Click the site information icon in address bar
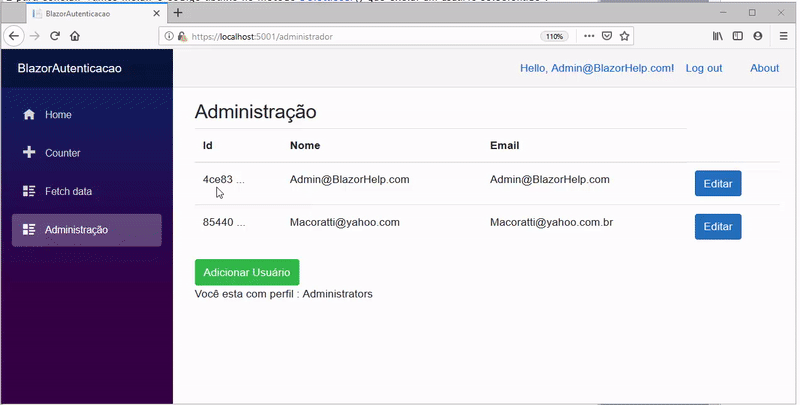The height and width of the screenshot is (405, 800). (x=168, y=37)
